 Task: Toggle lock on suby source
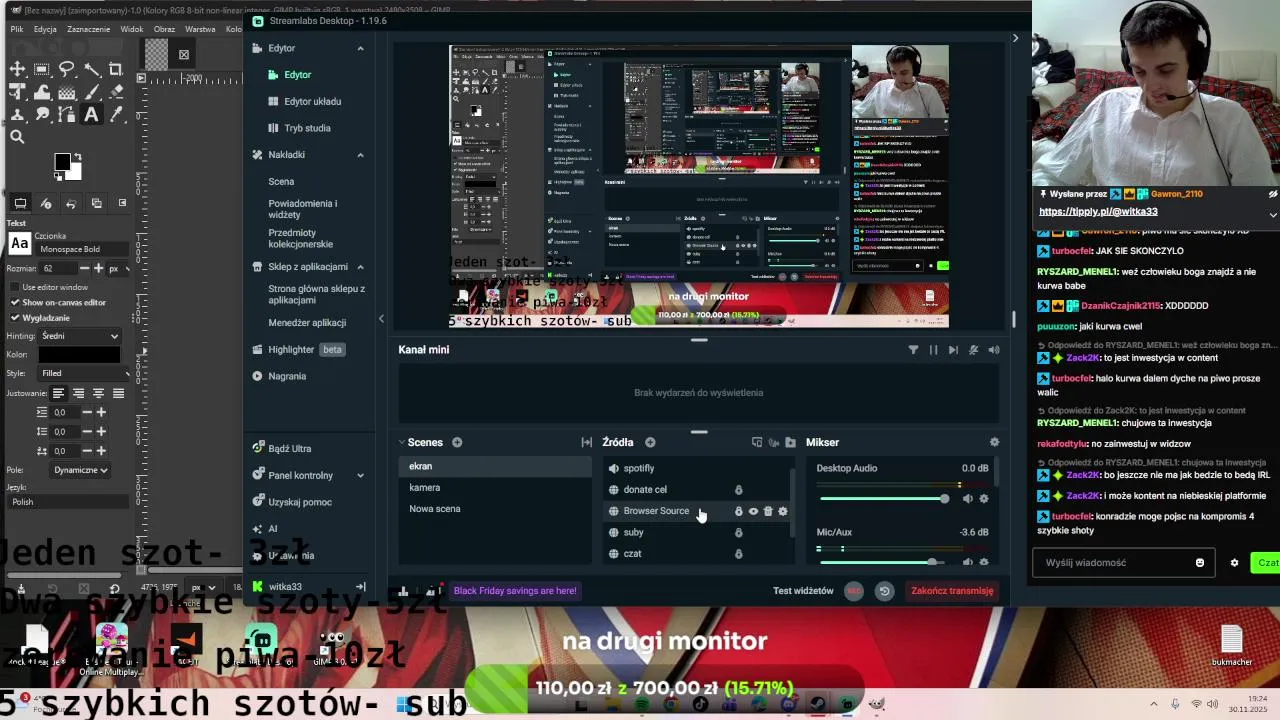739,533
